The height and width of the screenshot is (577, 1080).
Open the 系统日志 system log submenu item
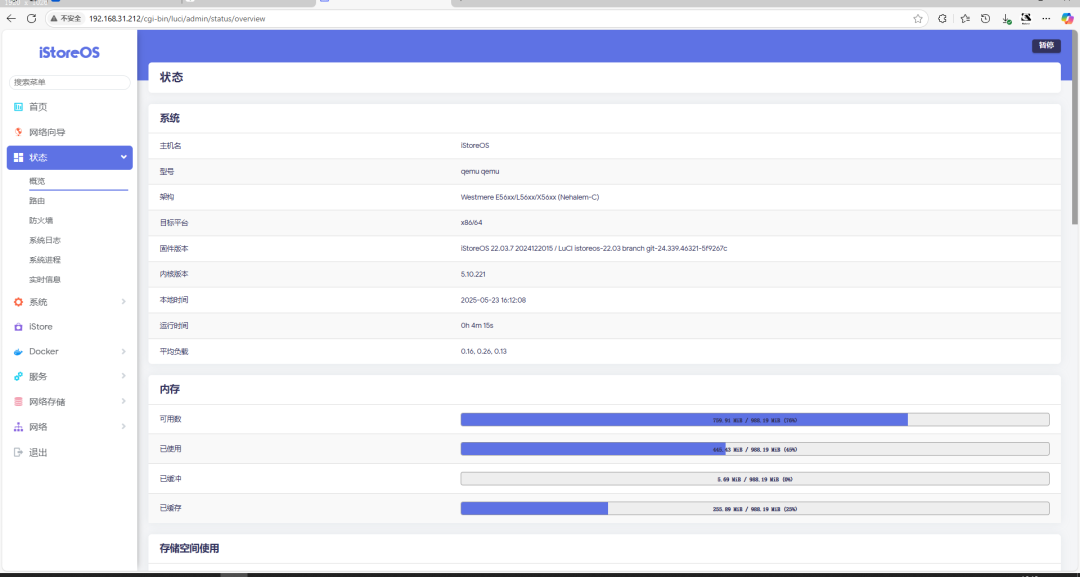coord(45,240)
